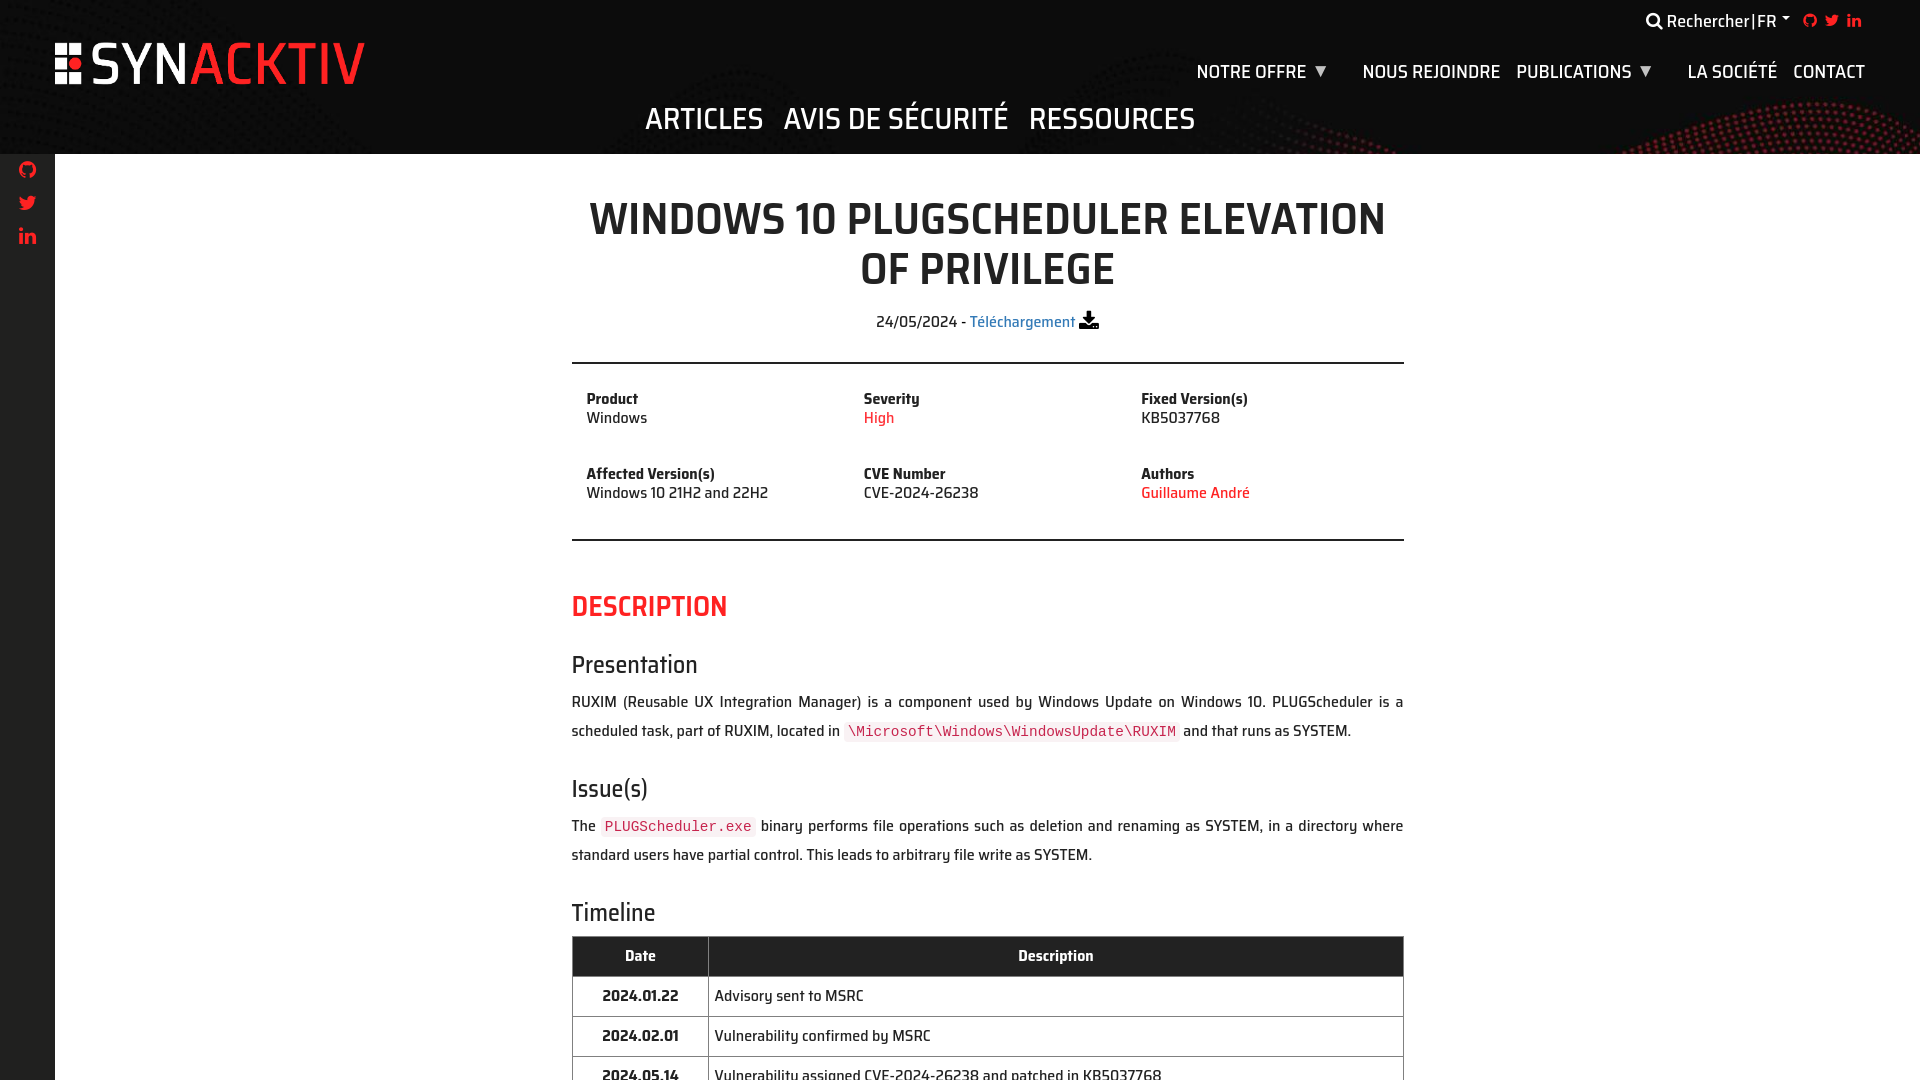Click the Twitter icon in top navigation
Screen dimensions: 1920x1080
pyautogui.click(x=1832, y=20)
